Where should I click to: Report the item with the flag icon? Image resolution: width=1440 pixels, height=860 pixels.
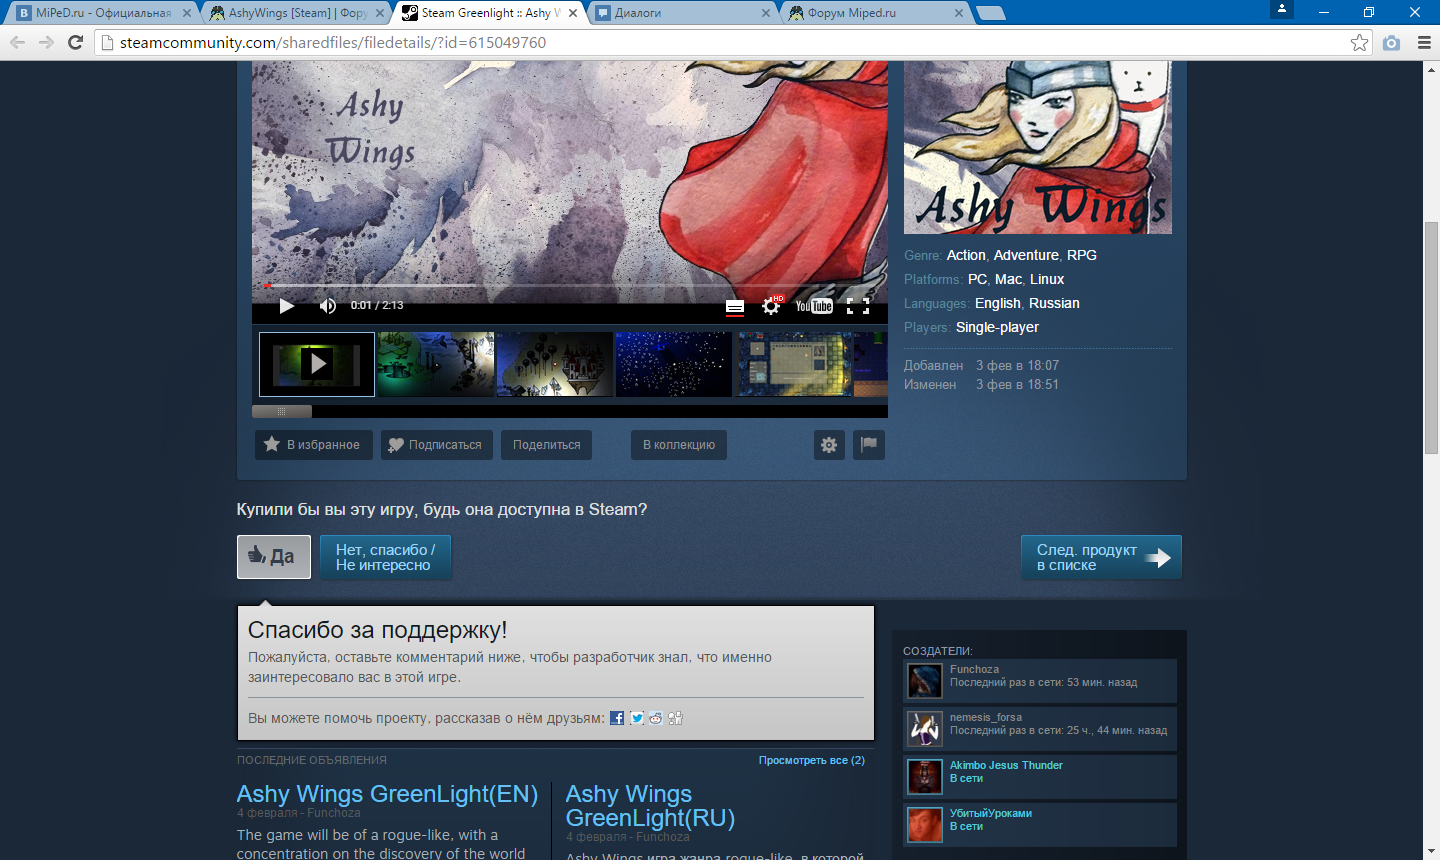869,445
